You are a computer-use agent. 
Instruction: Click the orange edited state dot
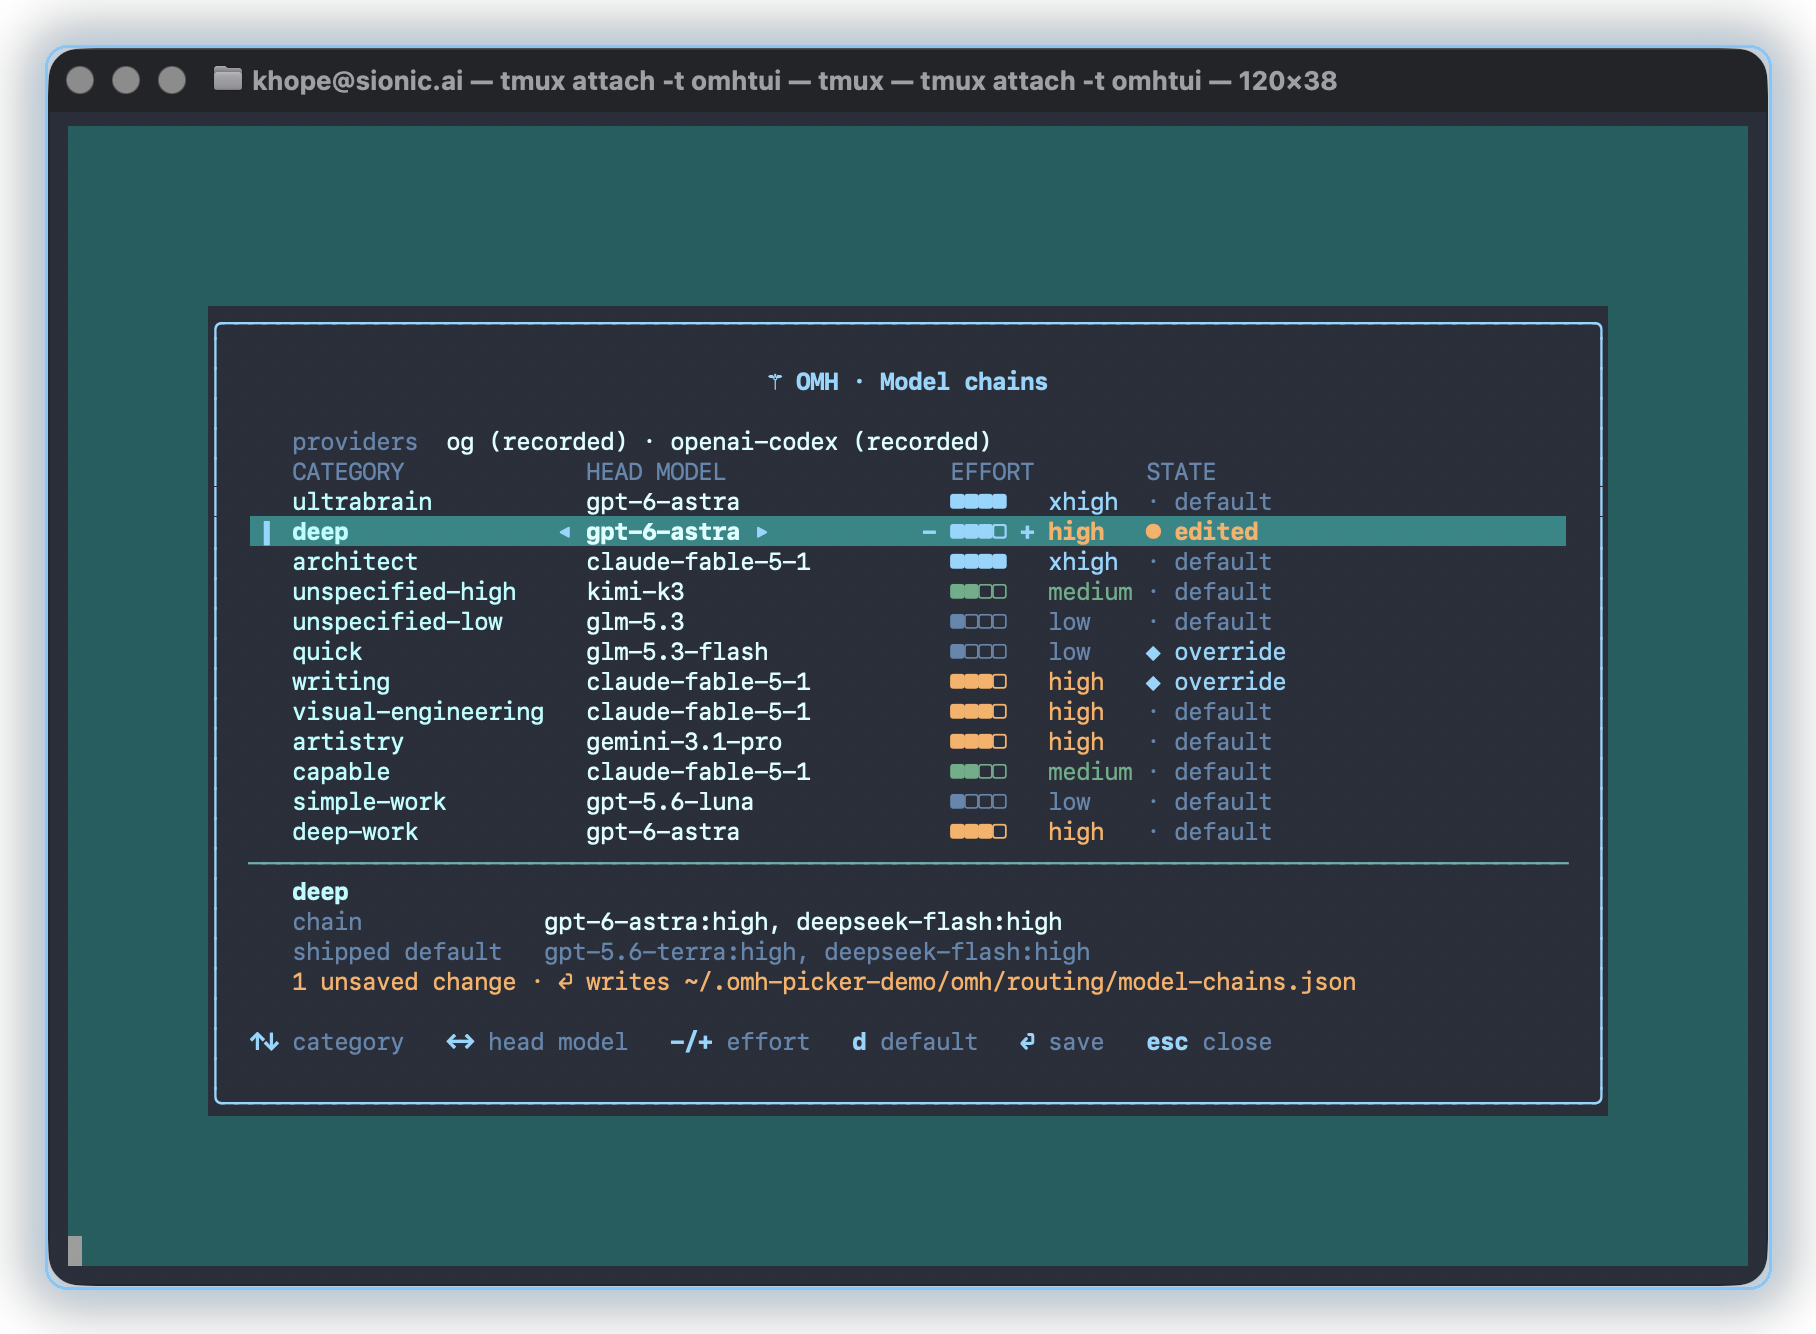point(1153,532)
